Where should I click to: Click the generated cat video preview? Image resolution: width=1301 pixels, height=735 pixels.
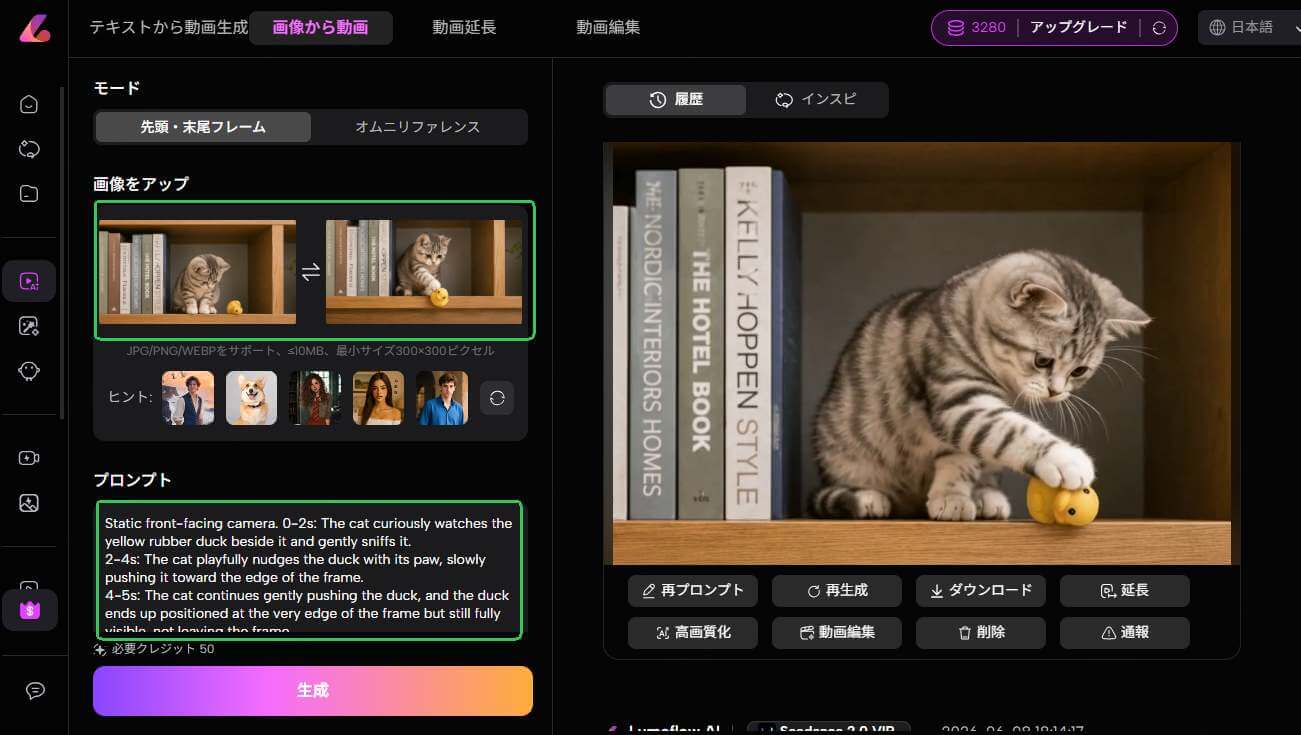922,353
